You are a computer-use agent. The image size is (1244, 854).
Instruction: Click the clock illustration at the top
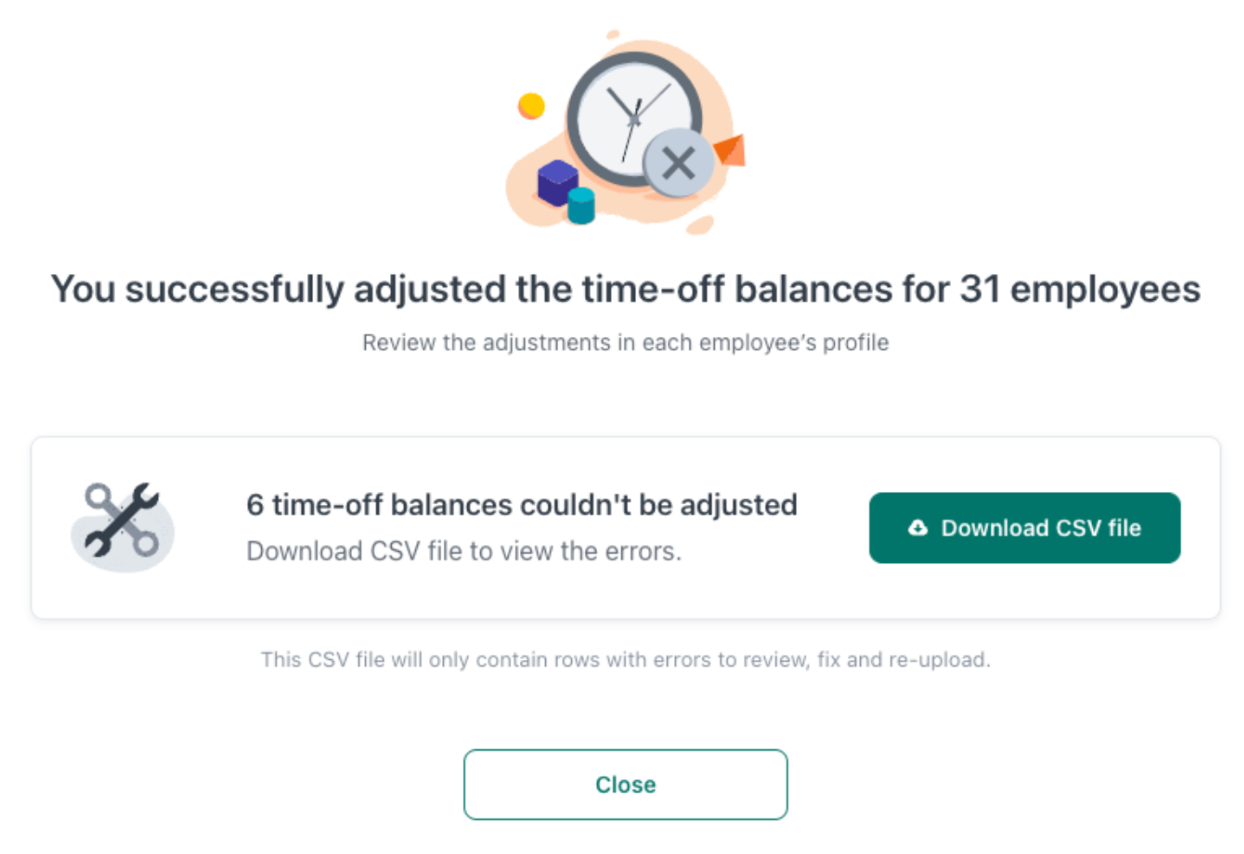[633, 118]
